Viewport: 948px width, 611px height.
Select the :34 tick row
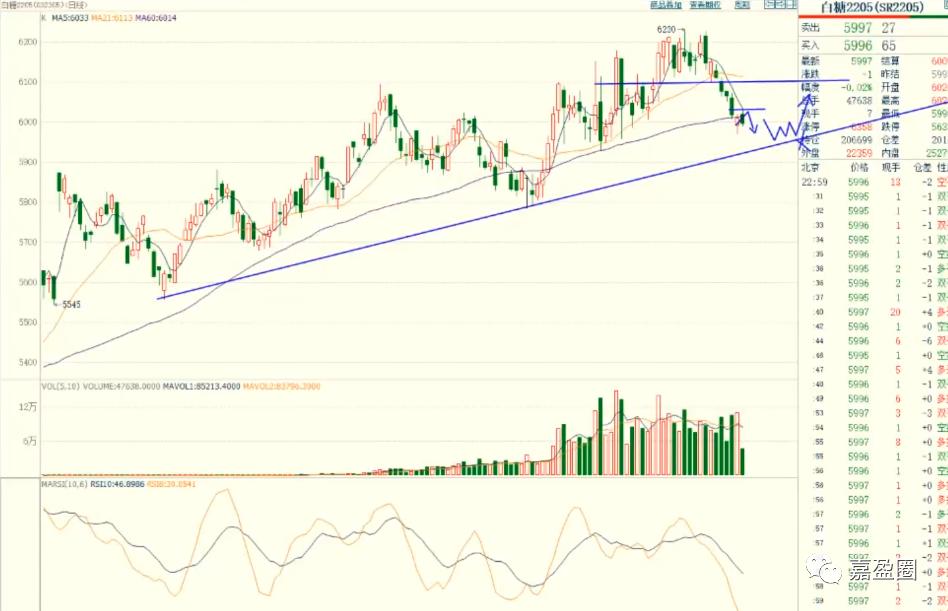874,240
